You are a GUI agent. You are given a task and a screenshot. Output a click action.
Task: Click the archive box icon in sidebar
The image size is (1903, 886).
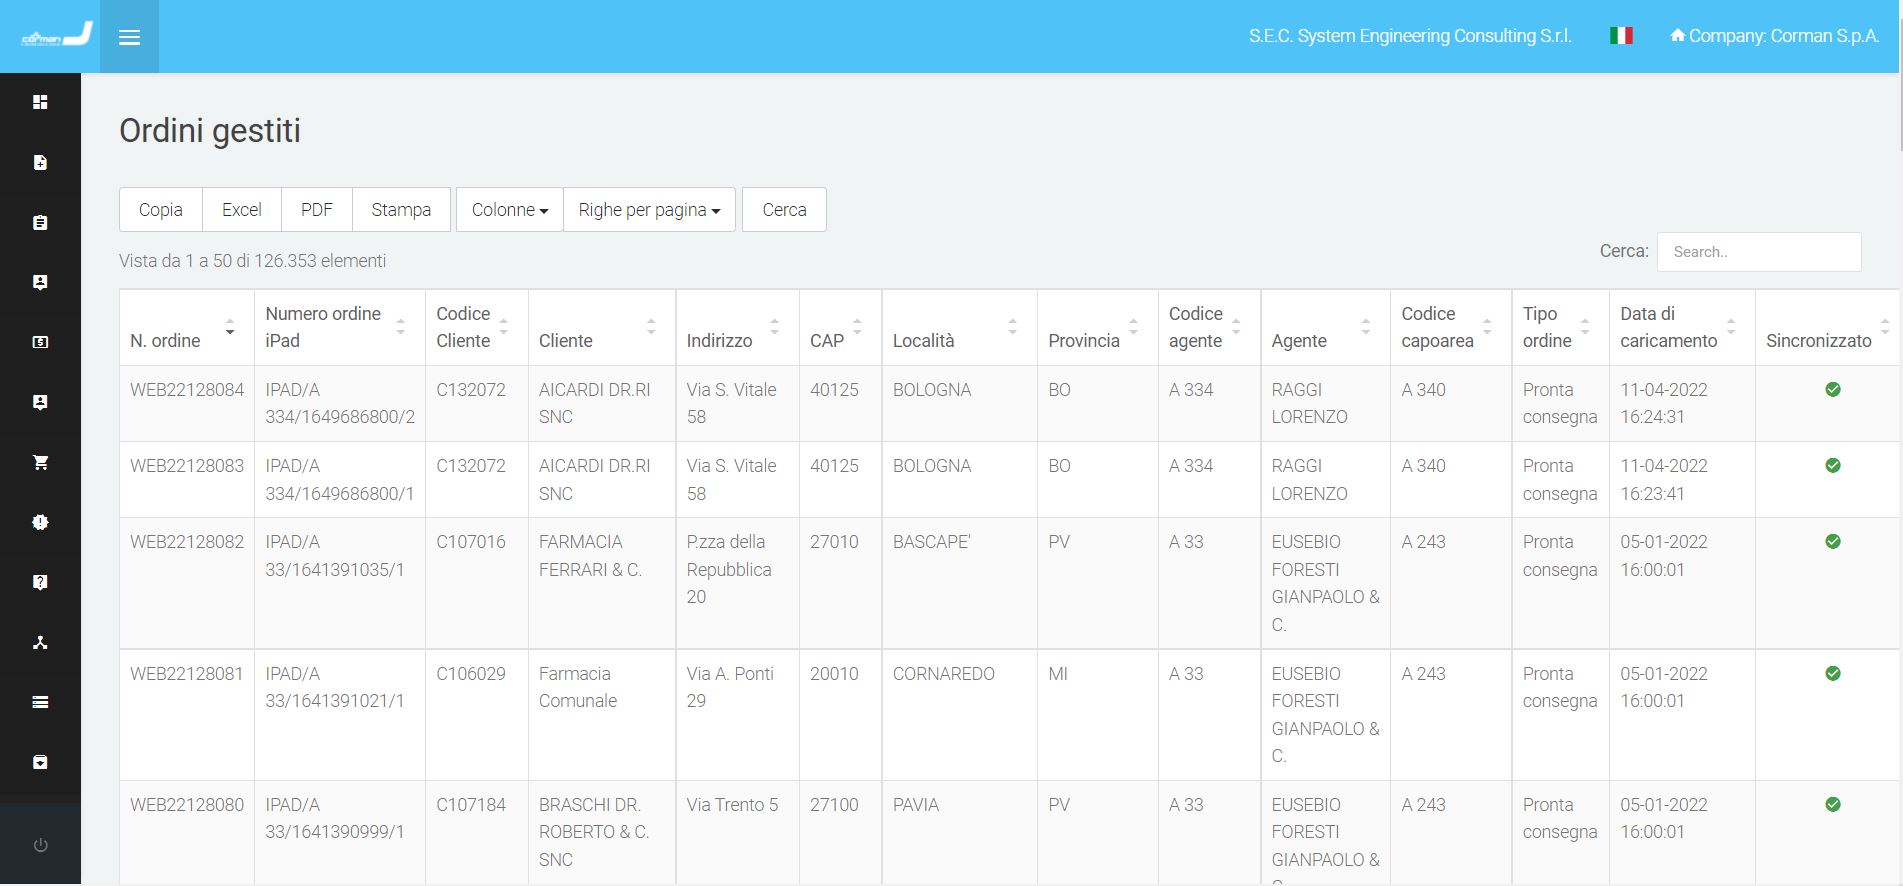(x=40, y=762)
